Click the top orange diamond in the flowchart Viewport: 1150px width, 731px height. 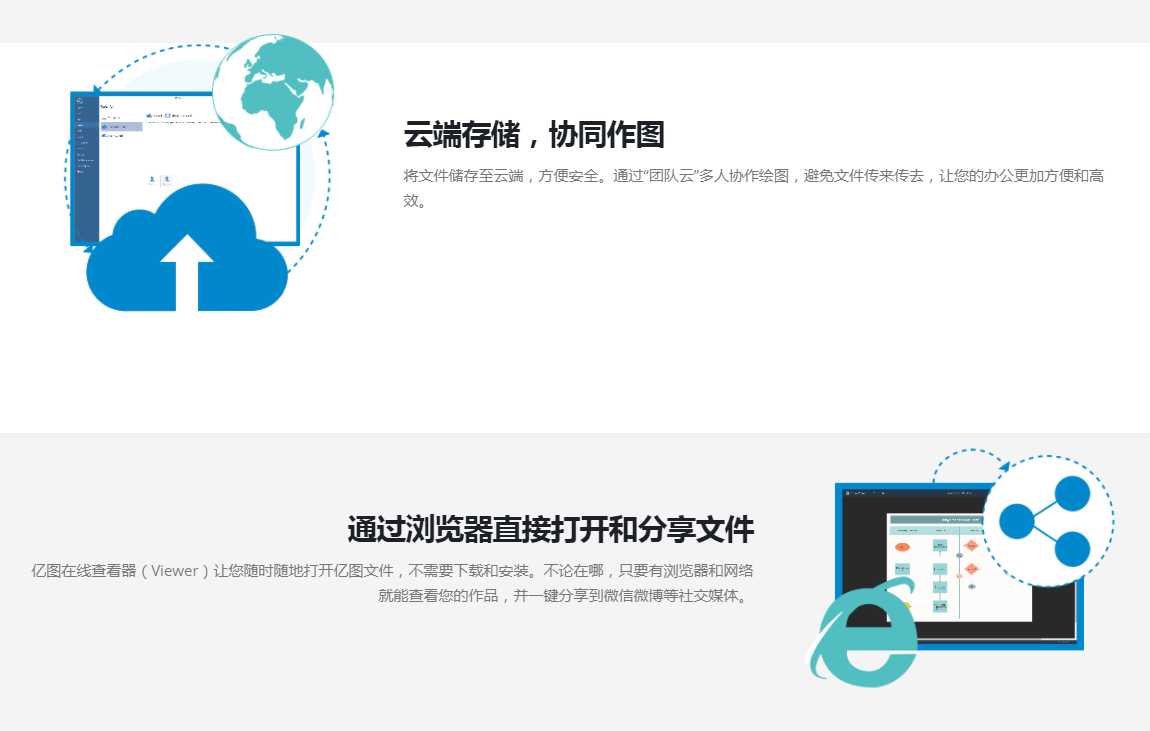click(x=971, y=546)
